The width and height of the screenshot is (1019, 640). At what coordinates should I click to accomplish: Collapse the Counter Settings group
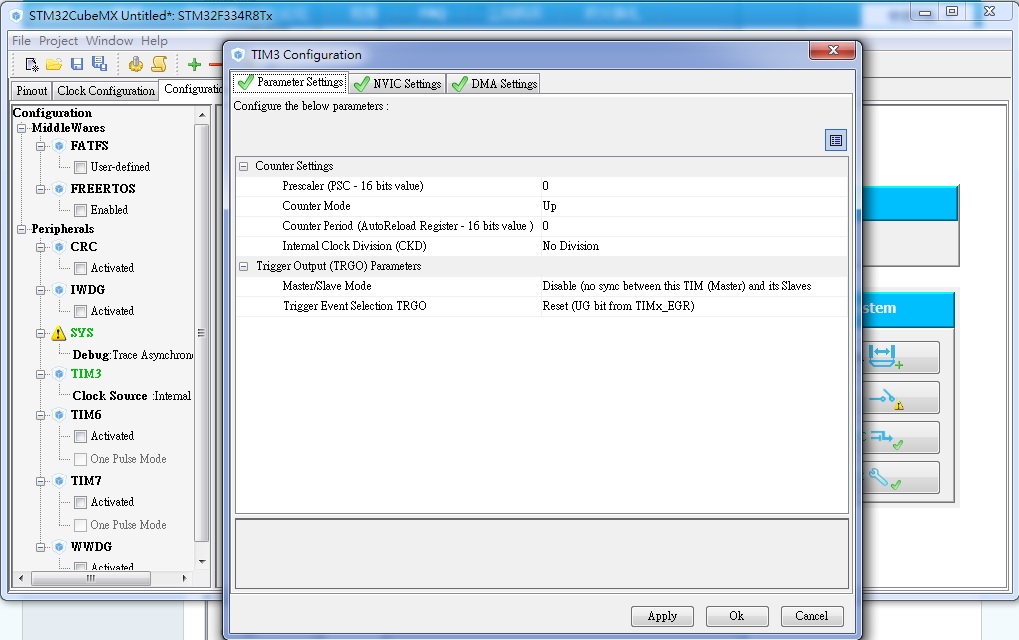pos(244,166)
